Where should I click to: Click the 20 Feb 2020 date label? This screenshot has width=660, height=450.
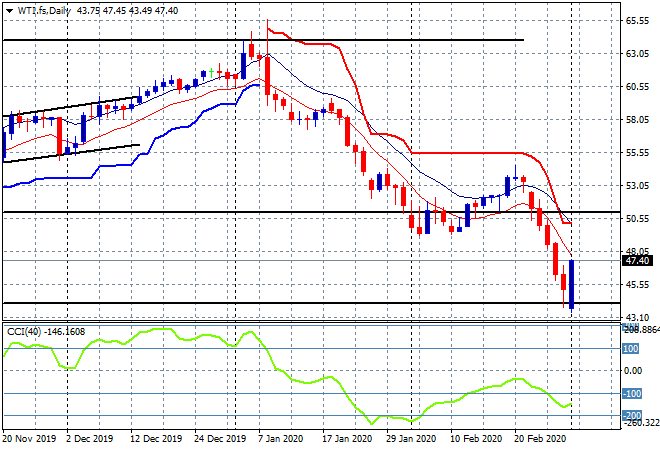[x=540, y=439]
